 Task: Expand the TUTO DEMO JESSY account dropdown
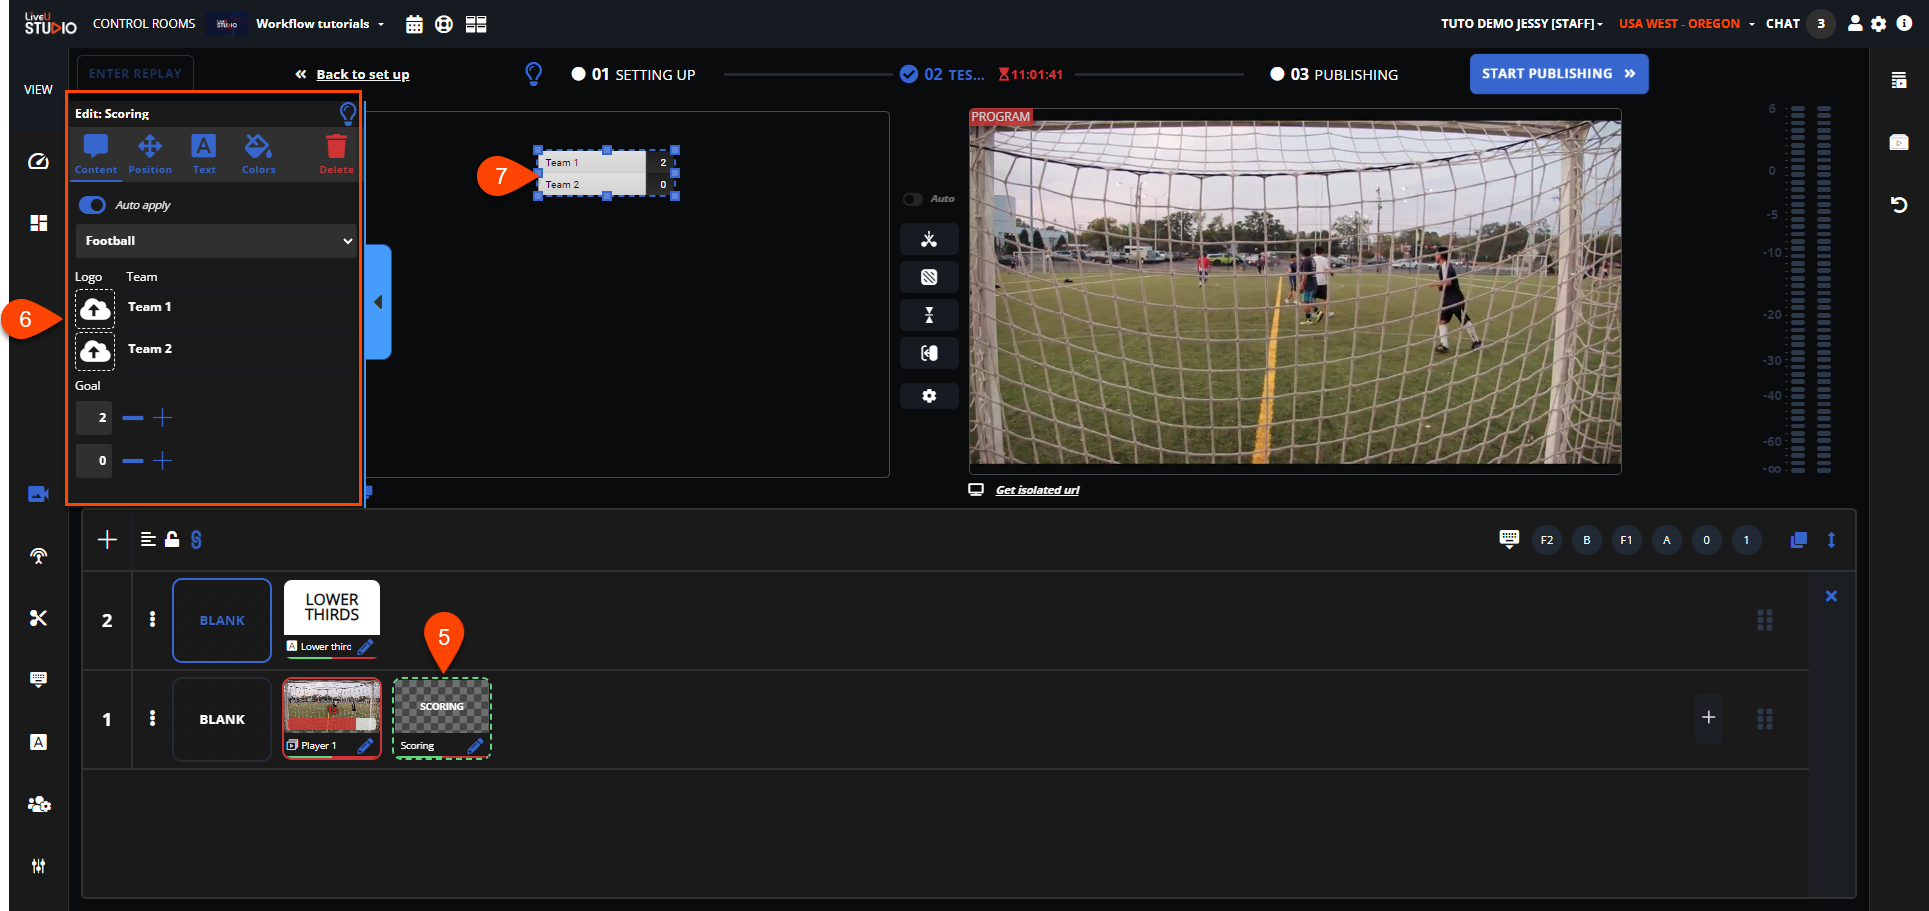[x=1521, y=24]
